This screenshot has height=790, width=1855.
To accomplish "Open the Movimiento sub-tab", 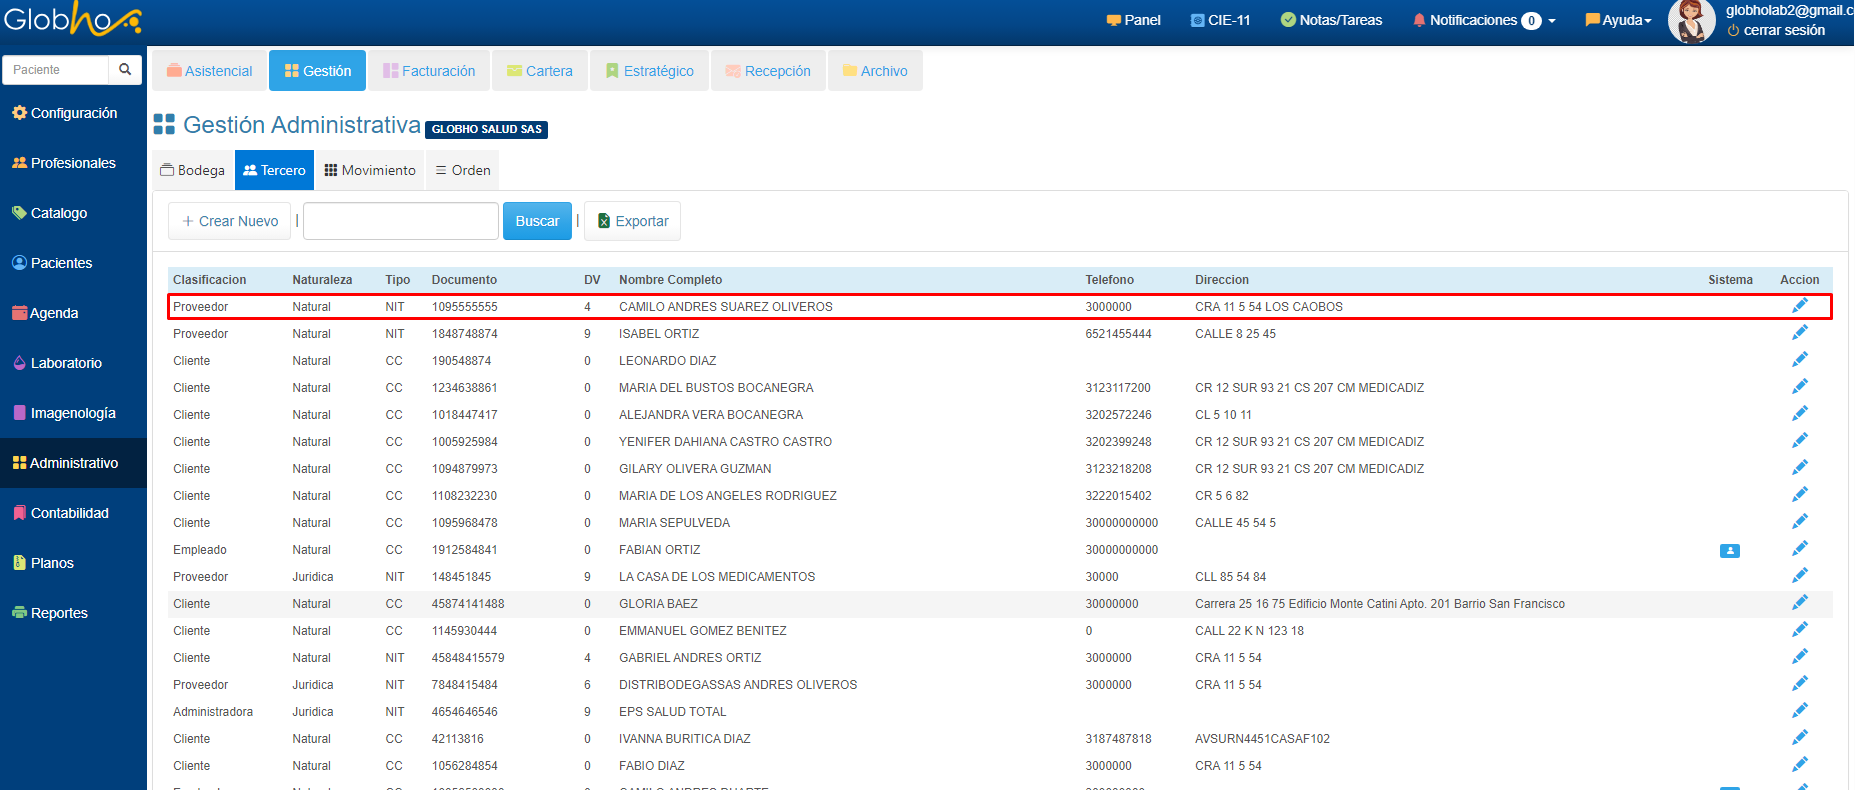I will pyautogui.click(x=370, y=170).
